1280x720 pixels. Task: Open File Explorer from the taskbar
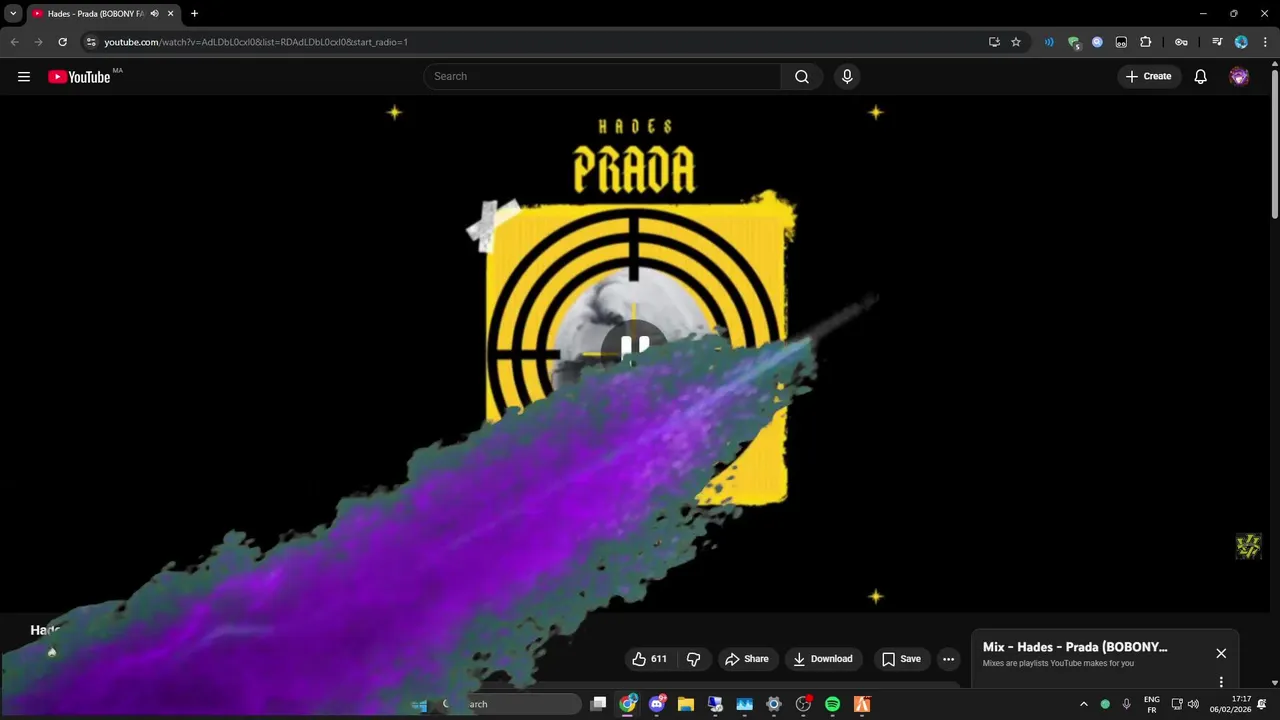click(686, 704)
